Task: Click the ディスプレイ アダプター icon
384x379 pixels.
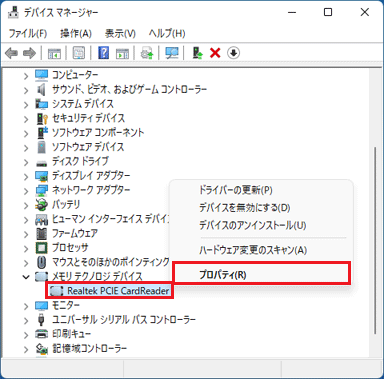Action: (41, 176)
